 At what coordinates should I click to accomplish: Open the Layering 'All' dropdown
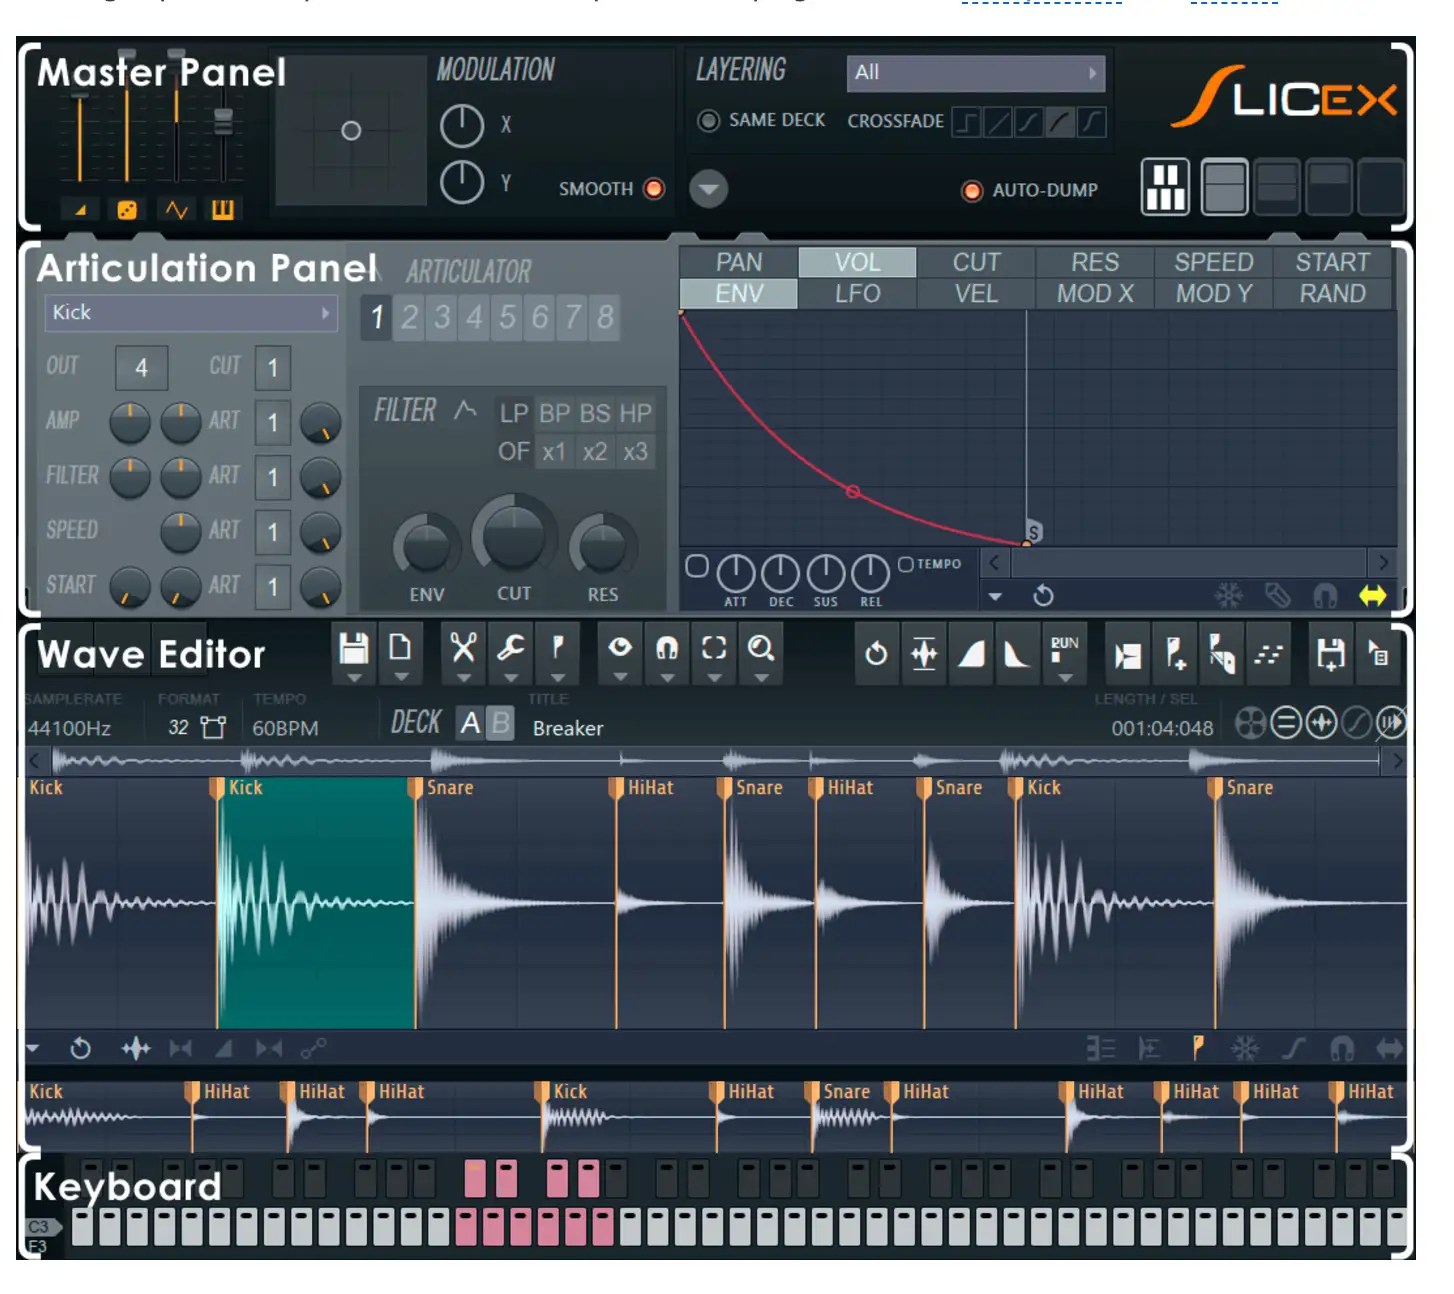click(975, 71)
